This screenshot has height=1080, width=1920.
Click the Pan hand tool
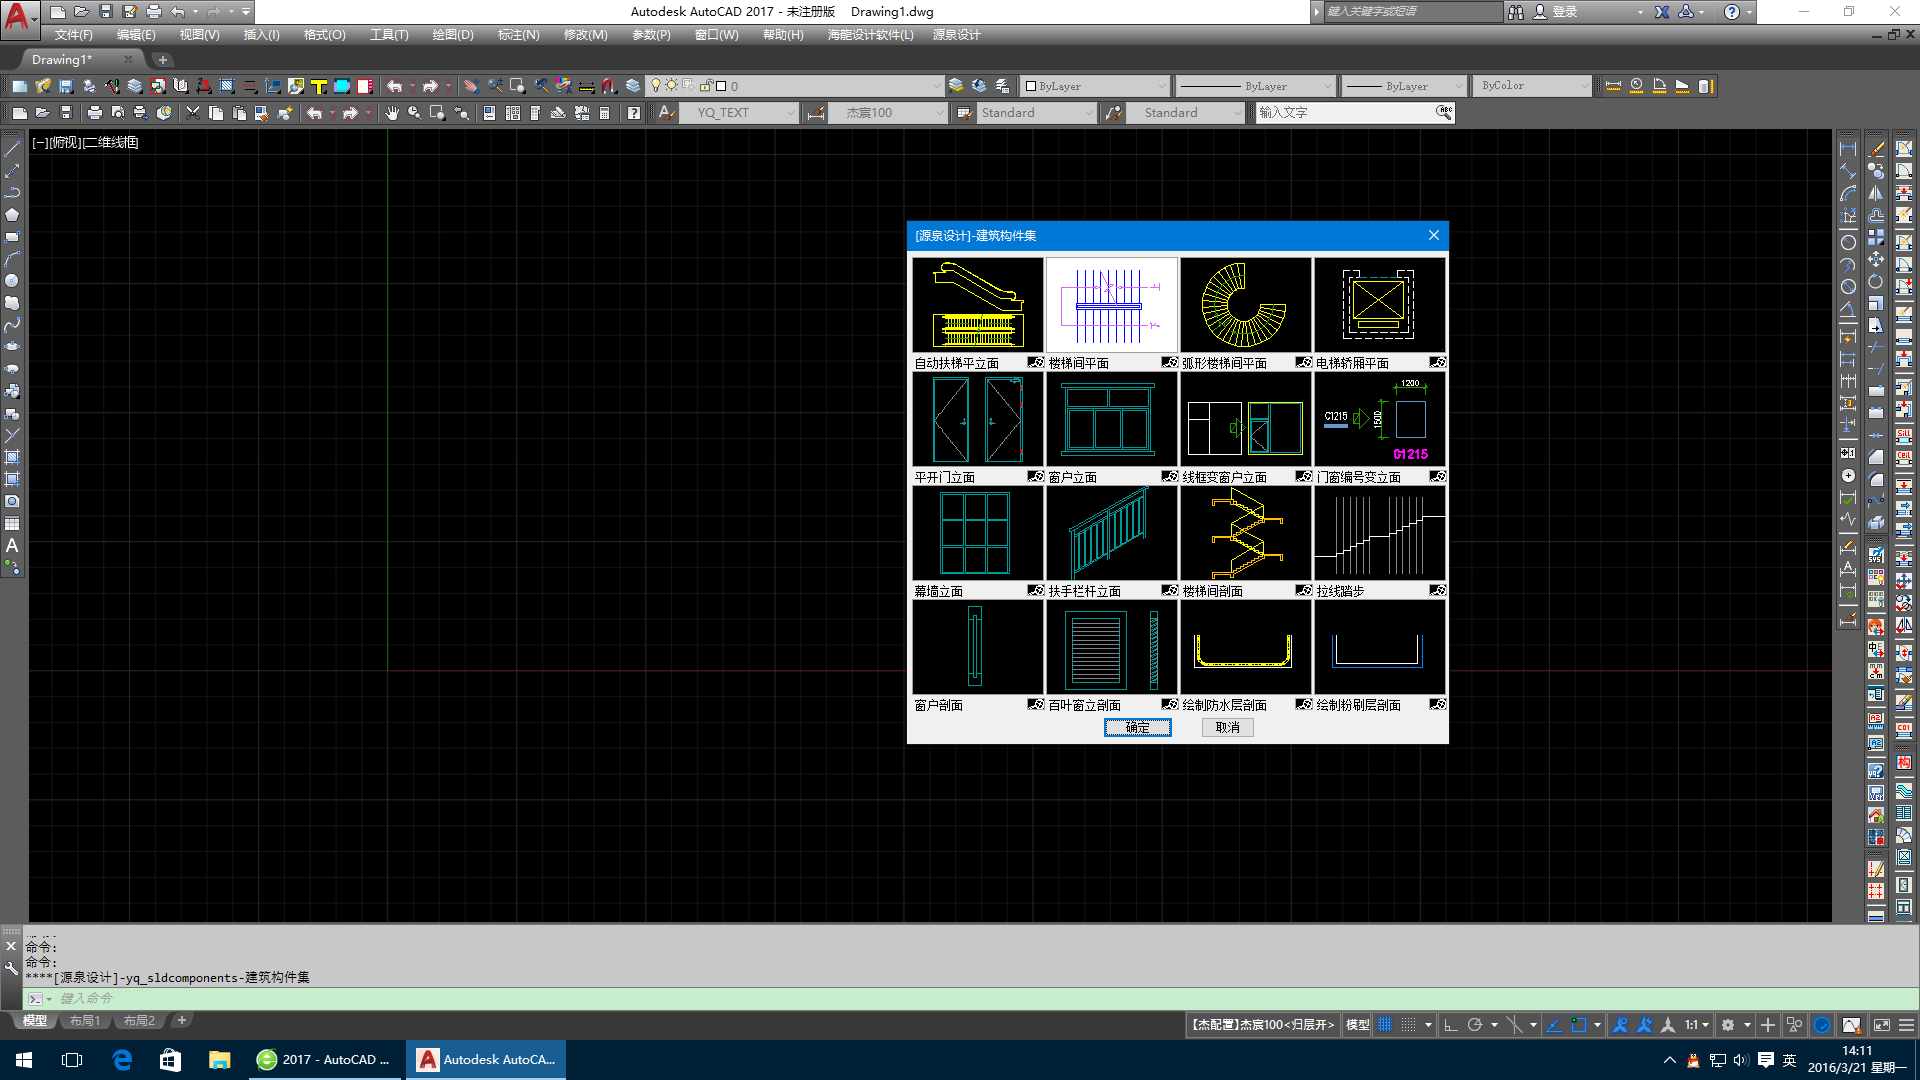click(391, 113)
